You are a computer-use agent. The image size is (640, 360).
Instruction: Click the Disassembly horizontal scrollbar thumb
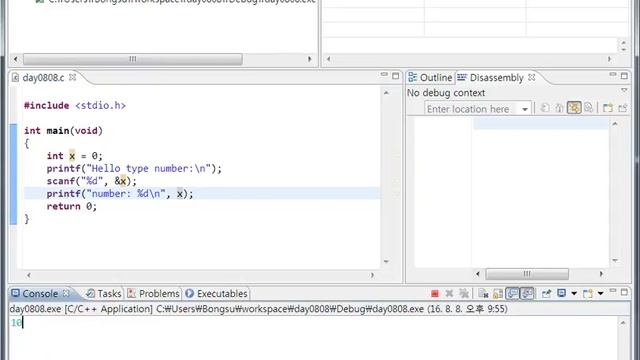point(527,273)
